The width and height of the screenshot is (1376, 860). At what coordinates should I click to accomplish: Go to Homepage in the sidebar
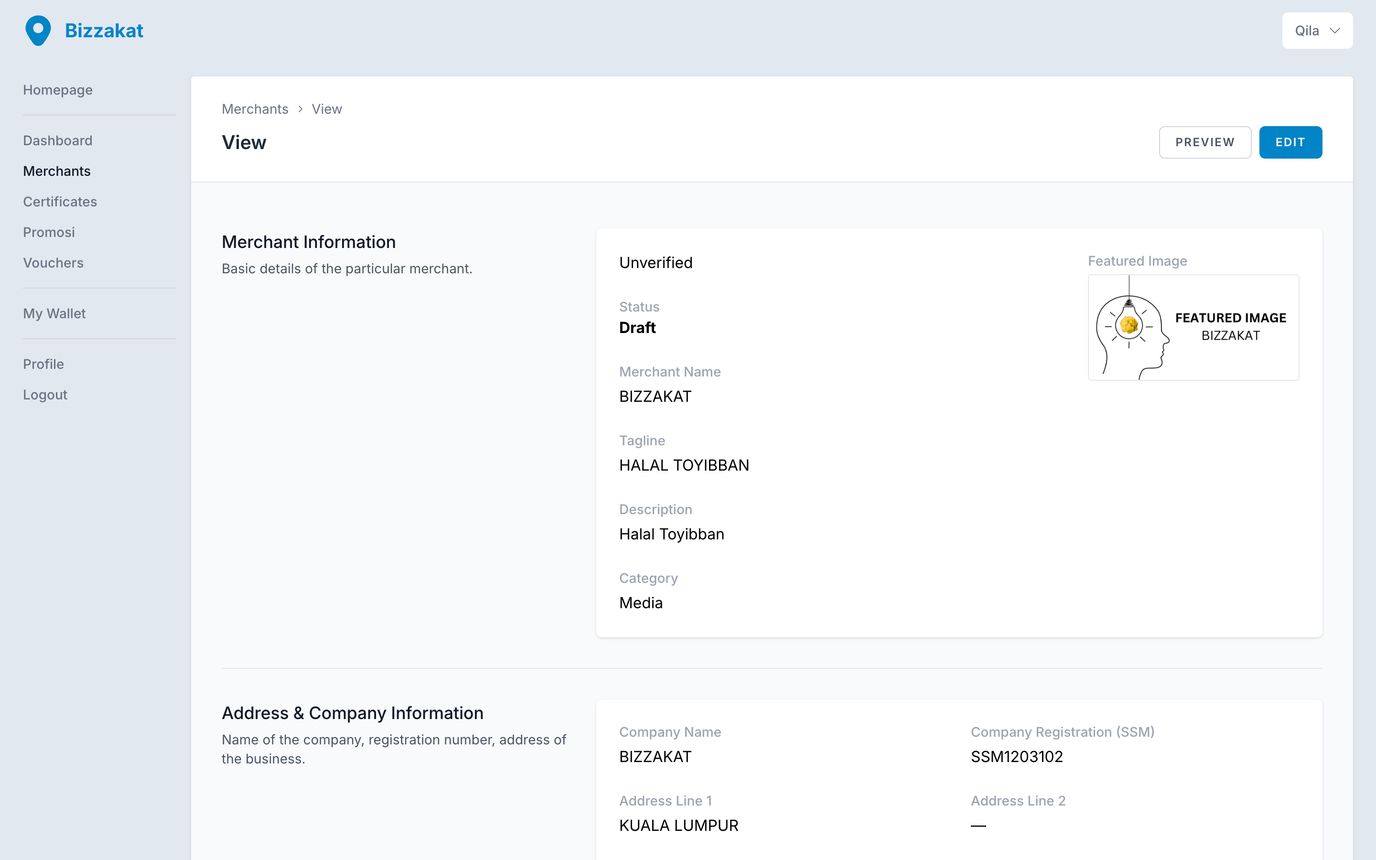coord(58,90)
